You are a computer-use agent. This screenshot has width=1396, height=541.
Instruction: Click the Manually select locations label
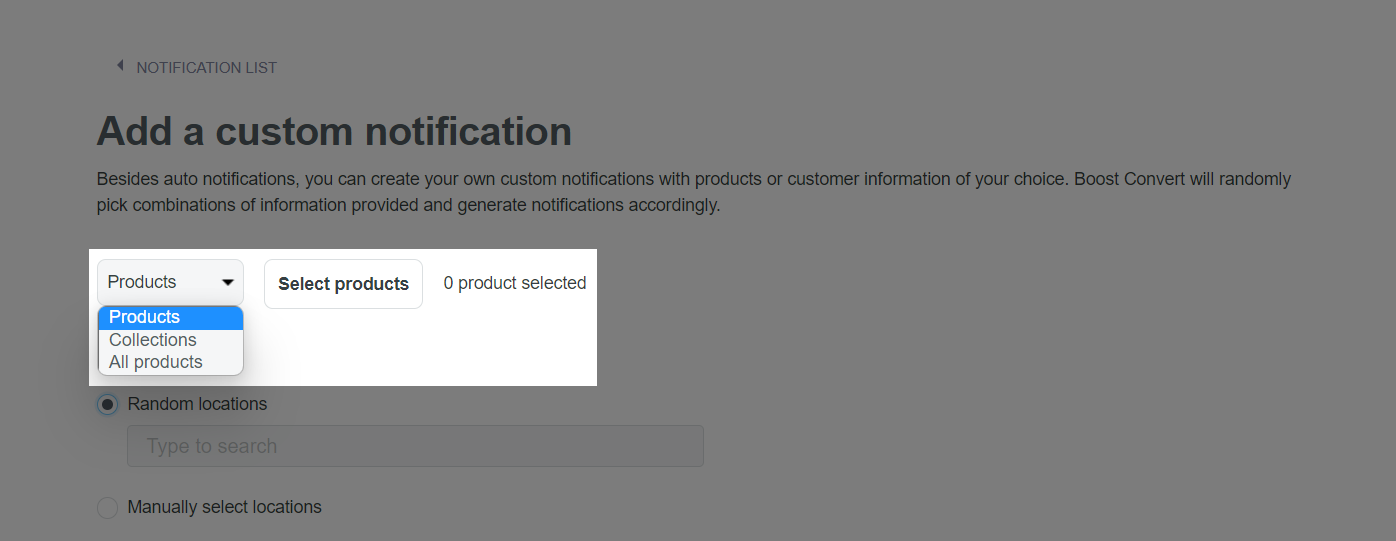[225, 507]
